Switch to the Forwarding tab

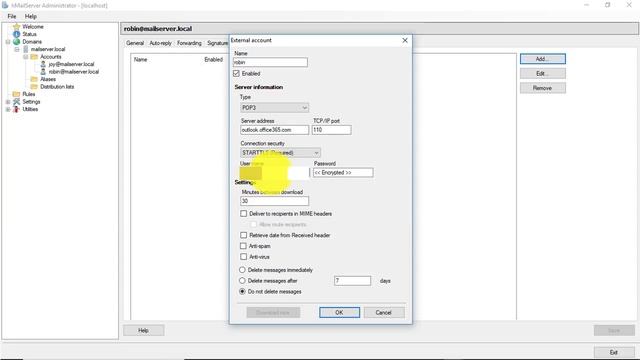(189, 43)
